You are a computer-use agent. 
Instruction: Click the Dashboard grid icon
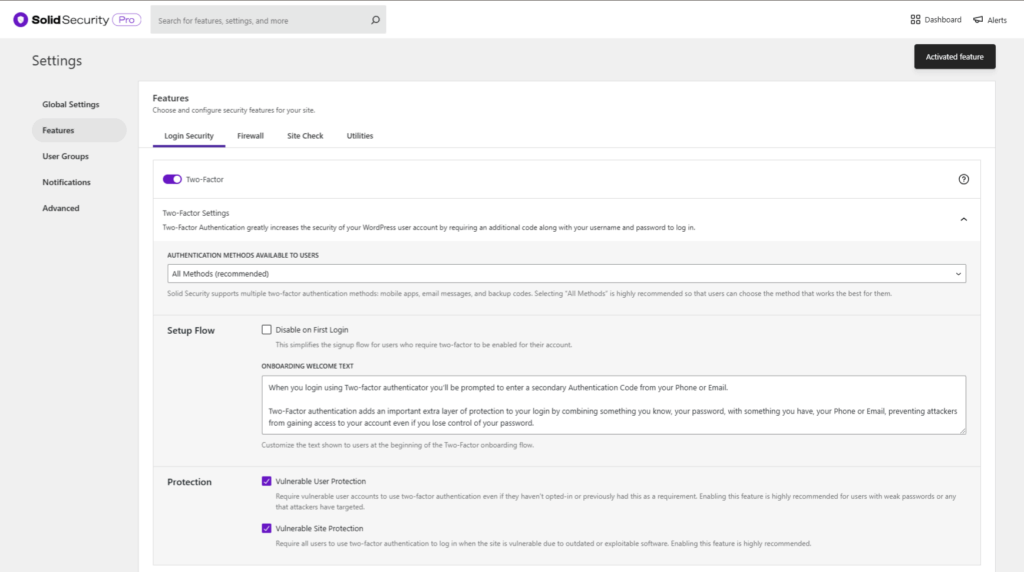[x=915, y=19]
